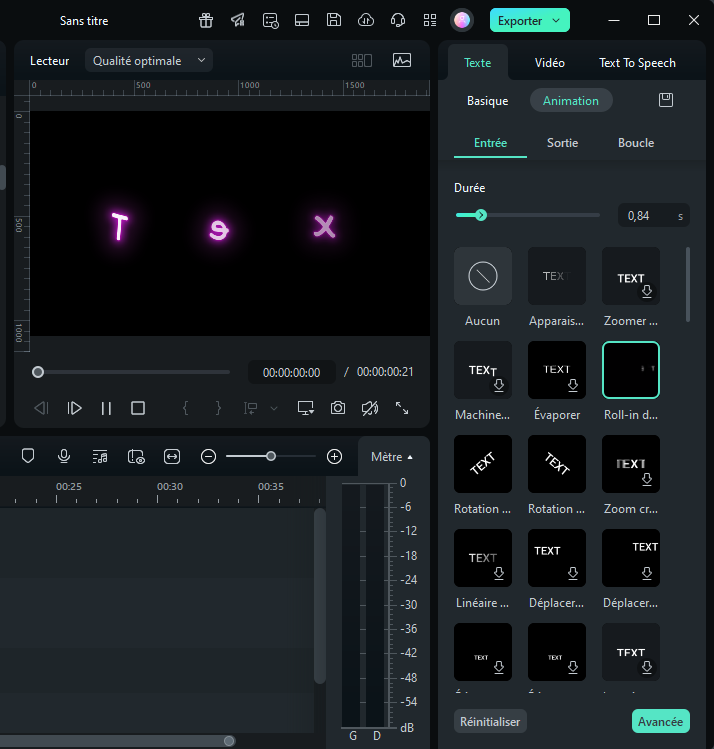Open the cloud upload icon
The height and width of the screenshot is (749, 714).
(366, 20)
